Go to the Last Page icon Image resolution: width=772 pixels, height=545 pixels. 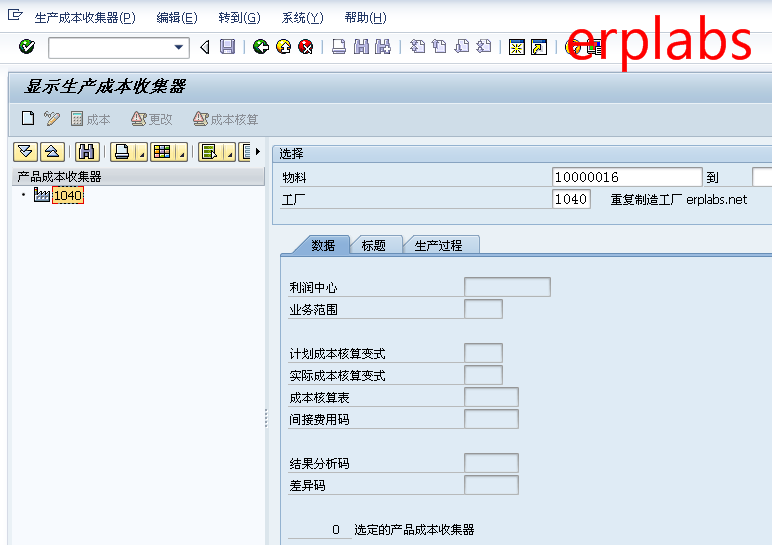point(484,47)
